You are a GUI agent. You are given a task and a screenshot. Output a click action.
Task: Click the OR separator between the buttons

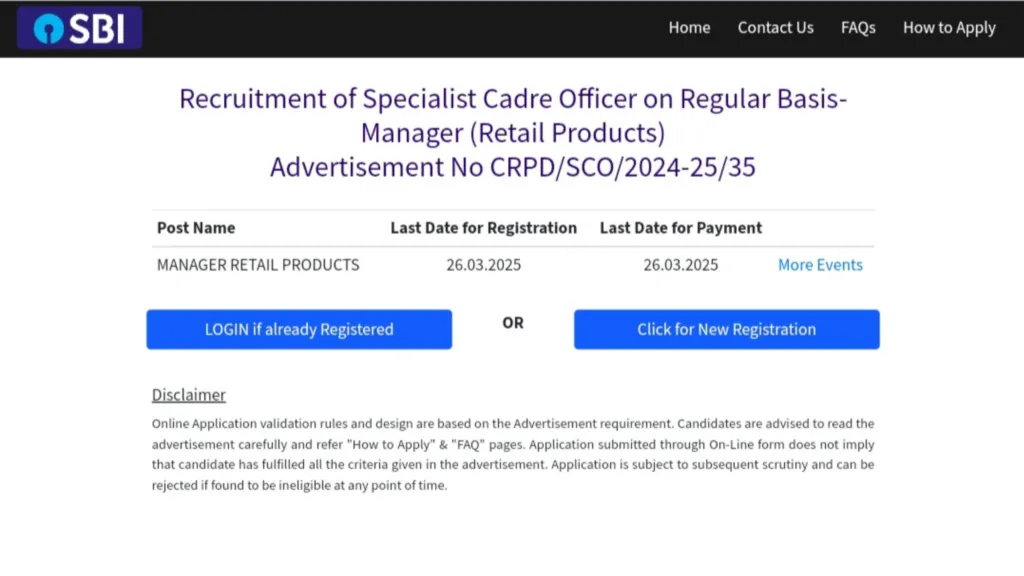513,323
